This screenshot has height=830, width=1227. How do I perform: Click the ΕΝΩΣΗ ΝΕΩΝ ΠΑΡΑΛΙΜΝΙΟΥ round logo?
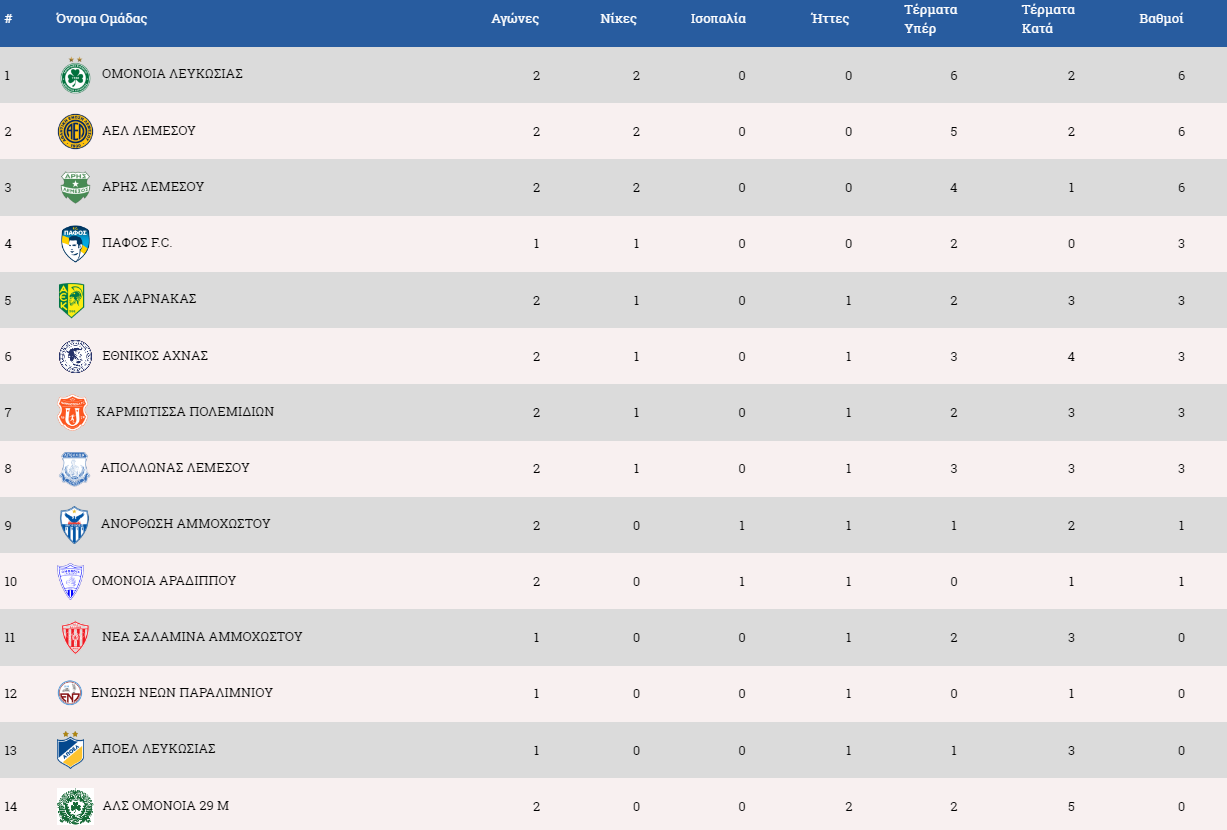(70, 693)
